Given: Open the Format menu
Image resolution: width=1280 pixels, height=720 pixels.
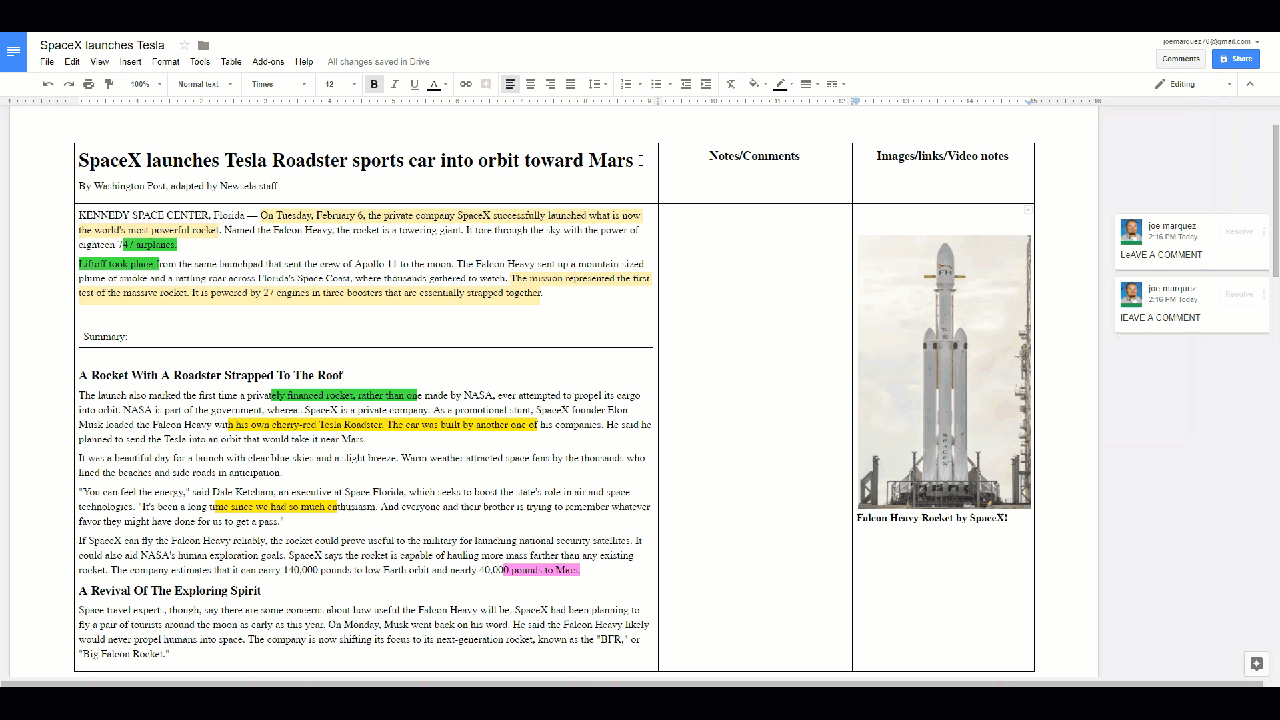Looking at the screenshot, I should click(x=166, y=62).
